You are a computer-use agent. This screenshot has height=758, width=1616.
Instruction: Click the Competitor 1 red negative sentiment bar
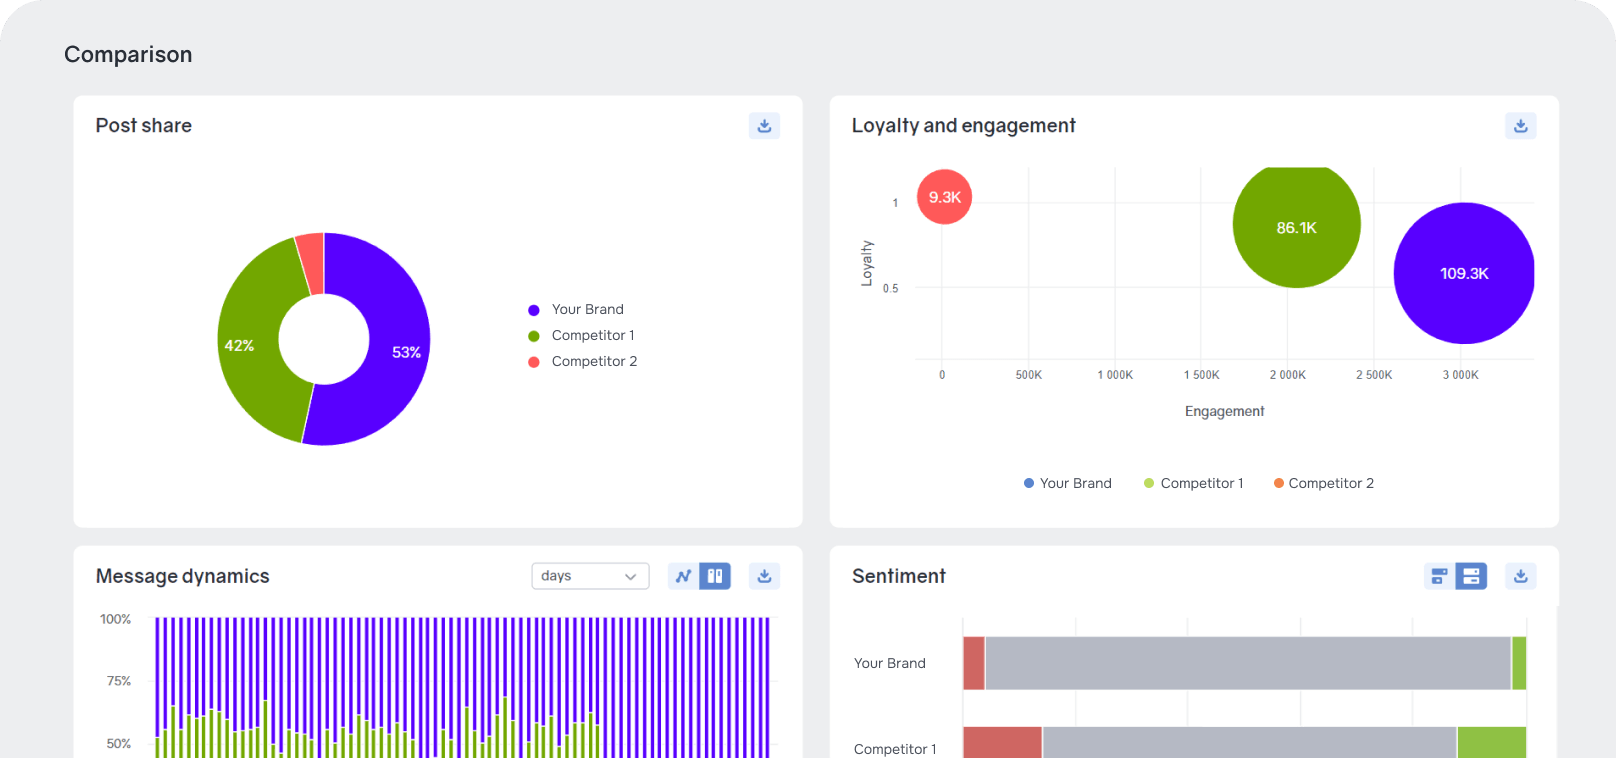[x=1002, y=743]
